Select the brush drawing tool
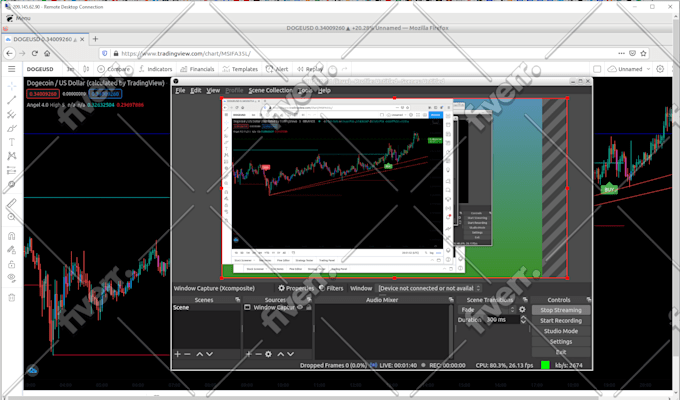Image resolution: width=680 pixels, height=400 pixels. point(12,128)
